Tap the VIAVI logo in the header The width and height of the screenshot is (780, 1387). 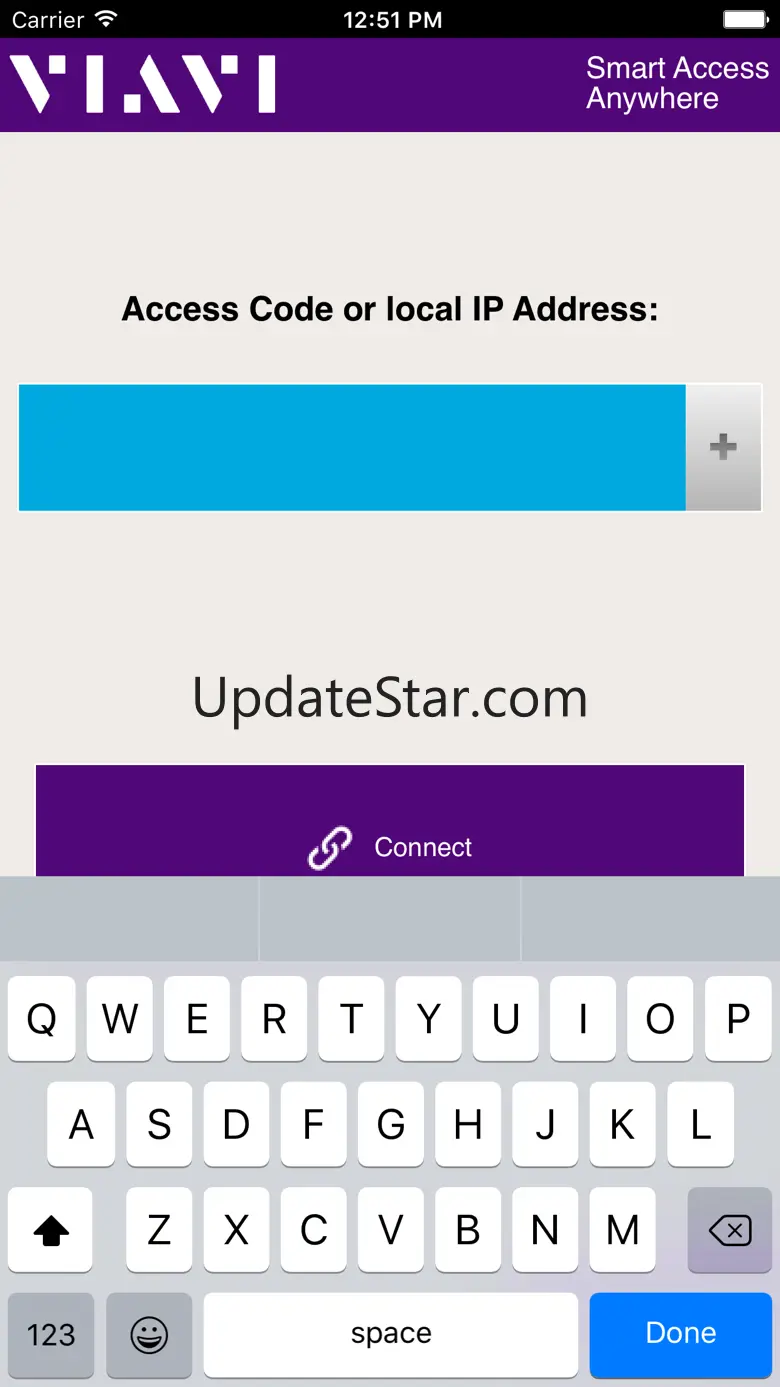(x=143, y=84)
